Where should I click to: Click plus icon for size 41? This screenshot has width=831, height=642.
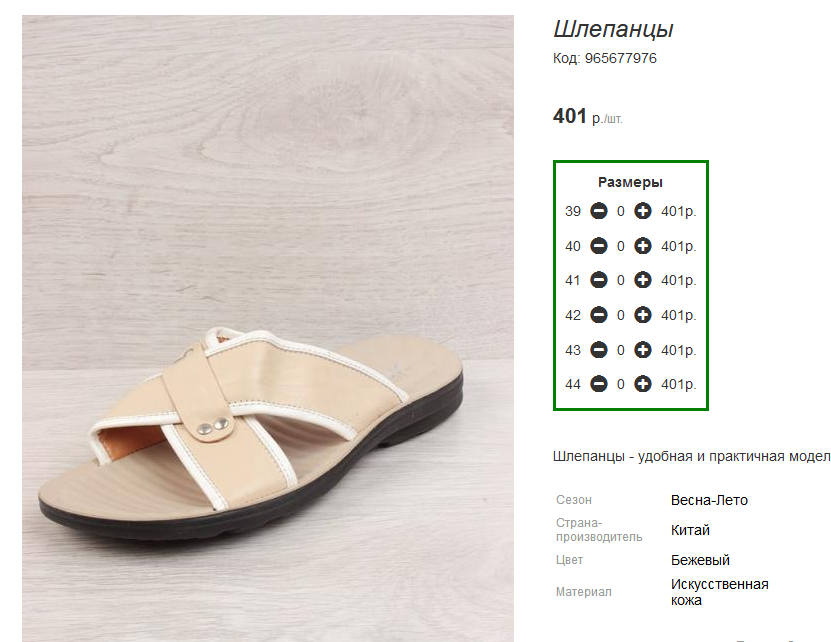[x=643, y=280]
